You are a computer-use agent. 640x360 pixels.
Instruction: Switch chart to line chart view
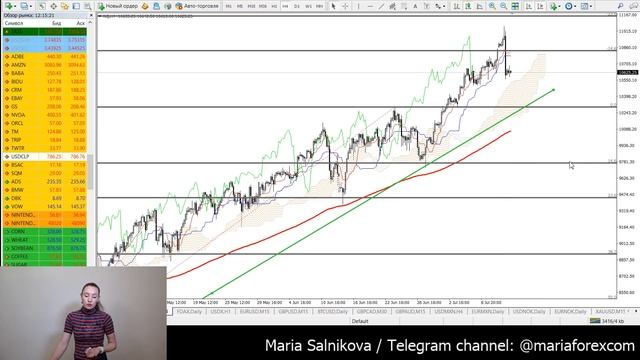pos(479,6)
